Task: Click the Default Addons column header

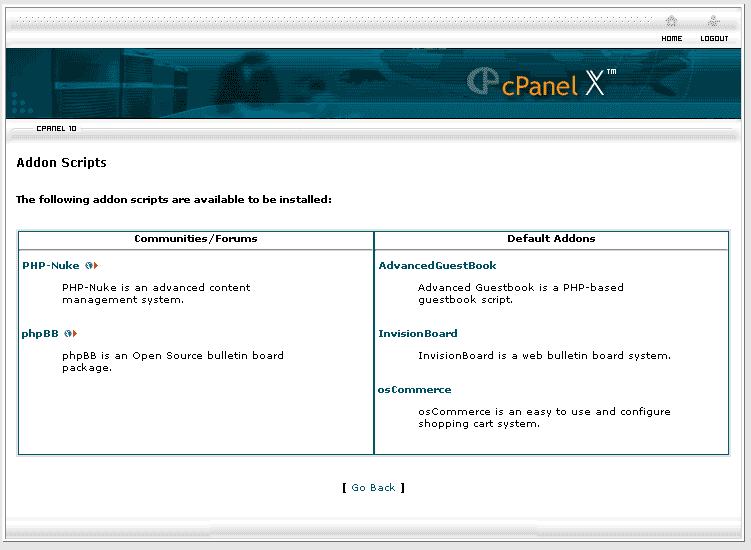Action: (x=551, y=239)
